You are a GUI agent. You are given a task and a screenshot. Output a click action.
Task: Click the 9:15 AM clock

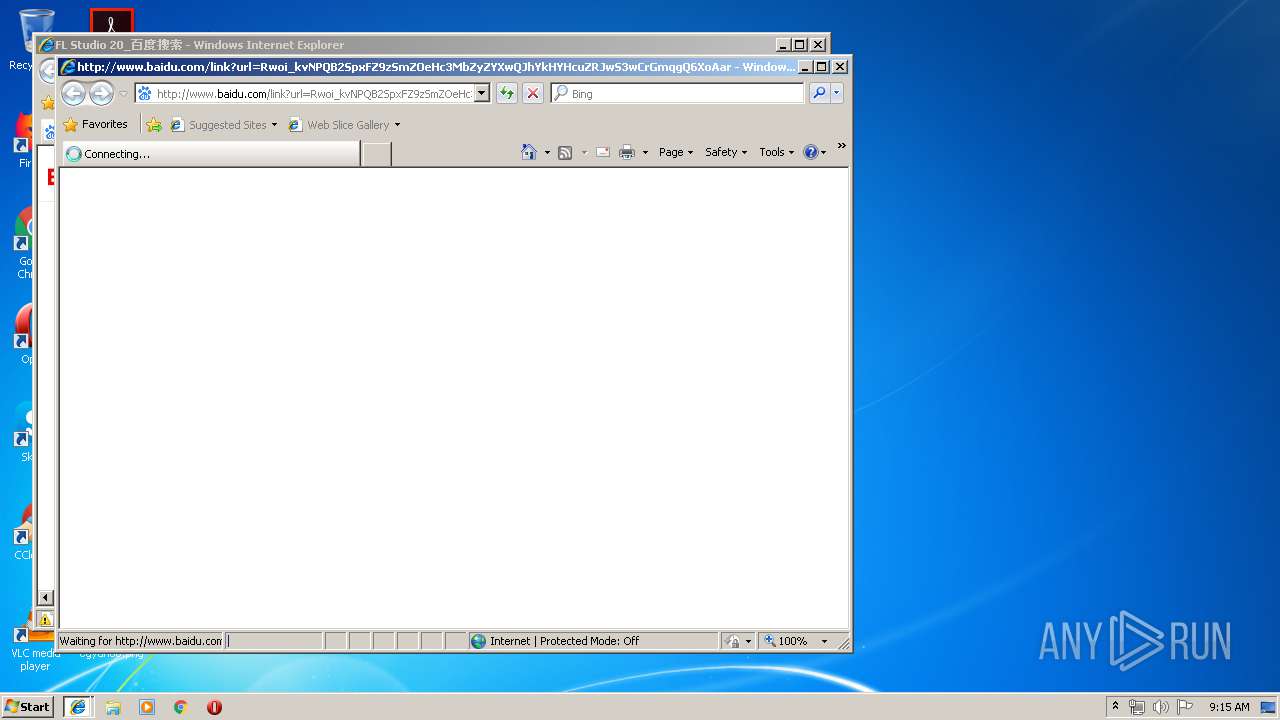[x=1229, y=707]
